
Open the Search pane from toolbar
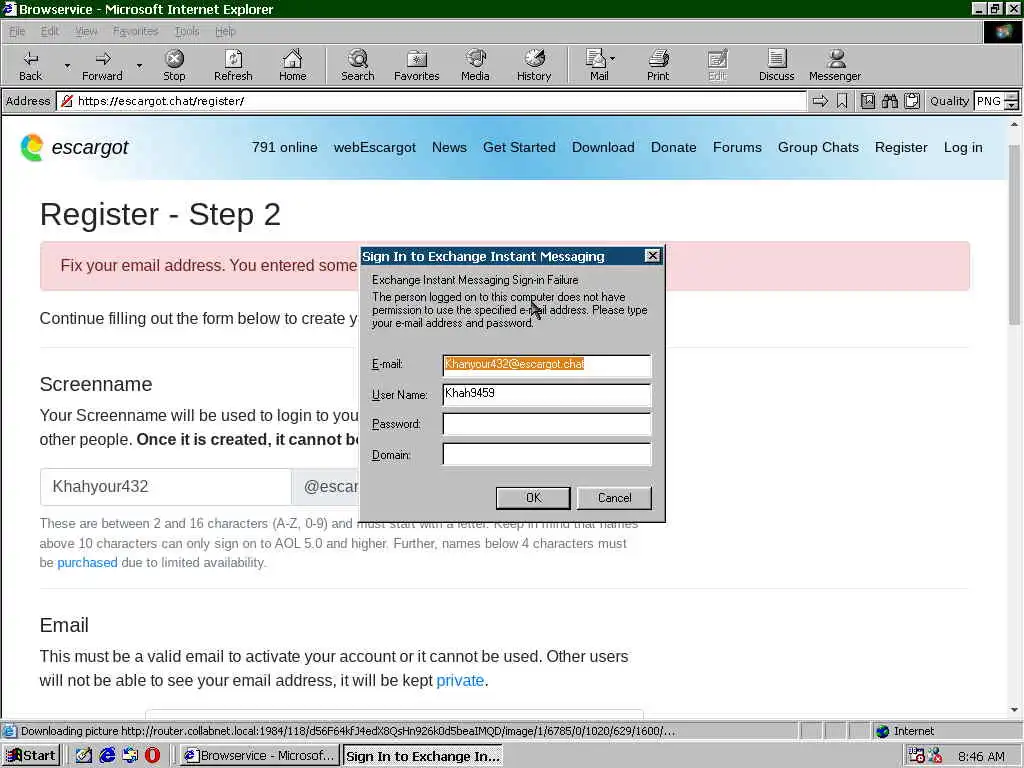point(358,65)
